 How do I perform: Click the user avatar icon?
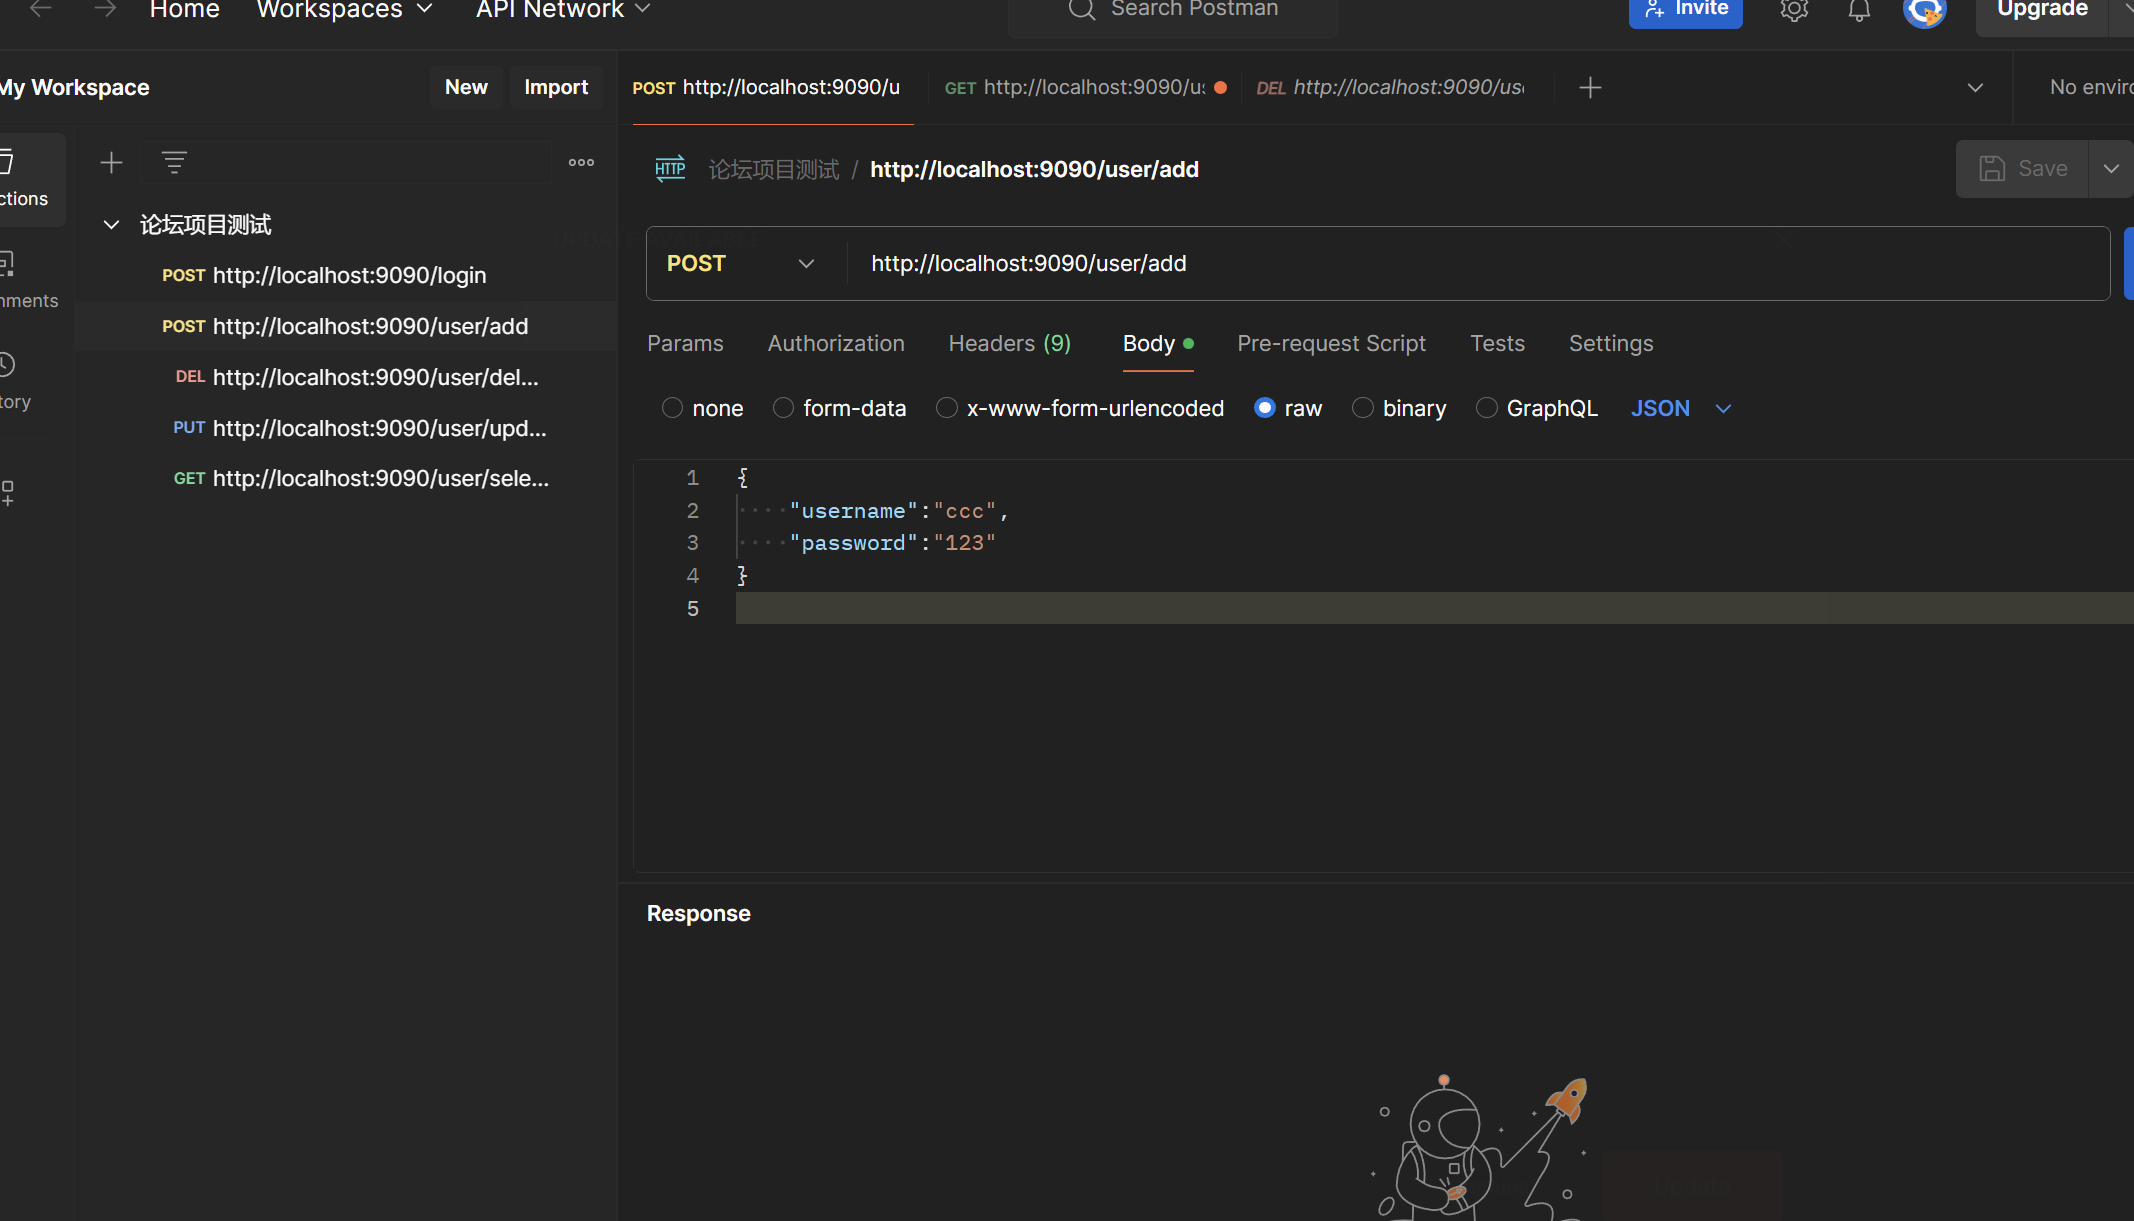pos(1925,11)
